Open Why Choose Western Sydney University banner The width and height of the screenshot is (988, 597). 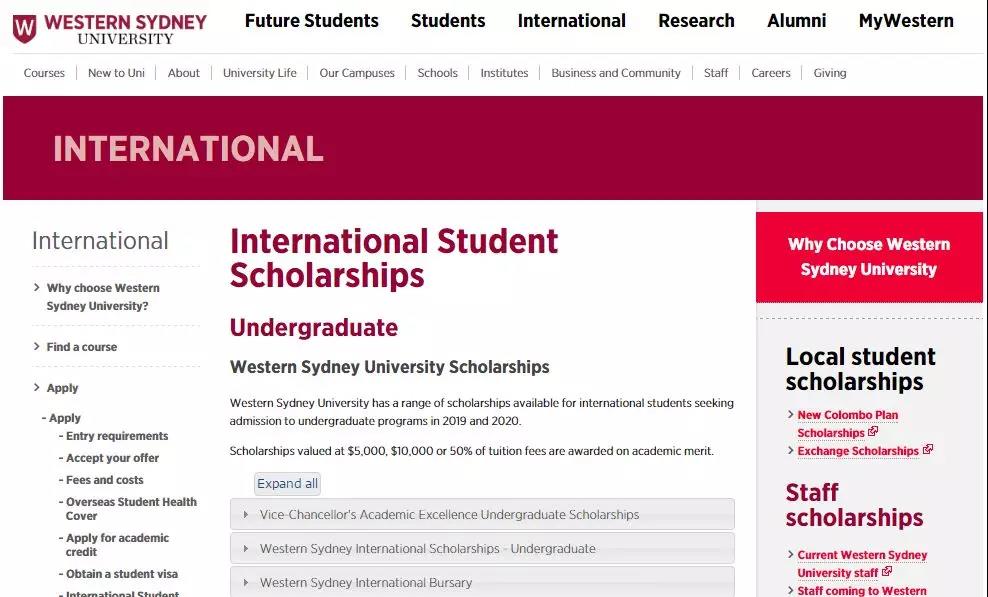(x=868, y=257)
